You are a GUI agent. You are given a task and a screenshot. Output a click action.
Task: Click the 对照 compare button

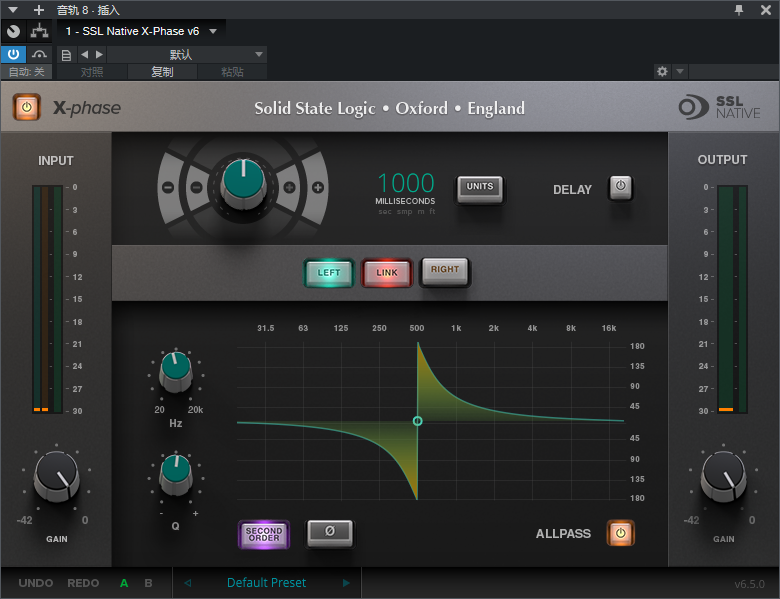pyautogui.click(x=92, y=72)
